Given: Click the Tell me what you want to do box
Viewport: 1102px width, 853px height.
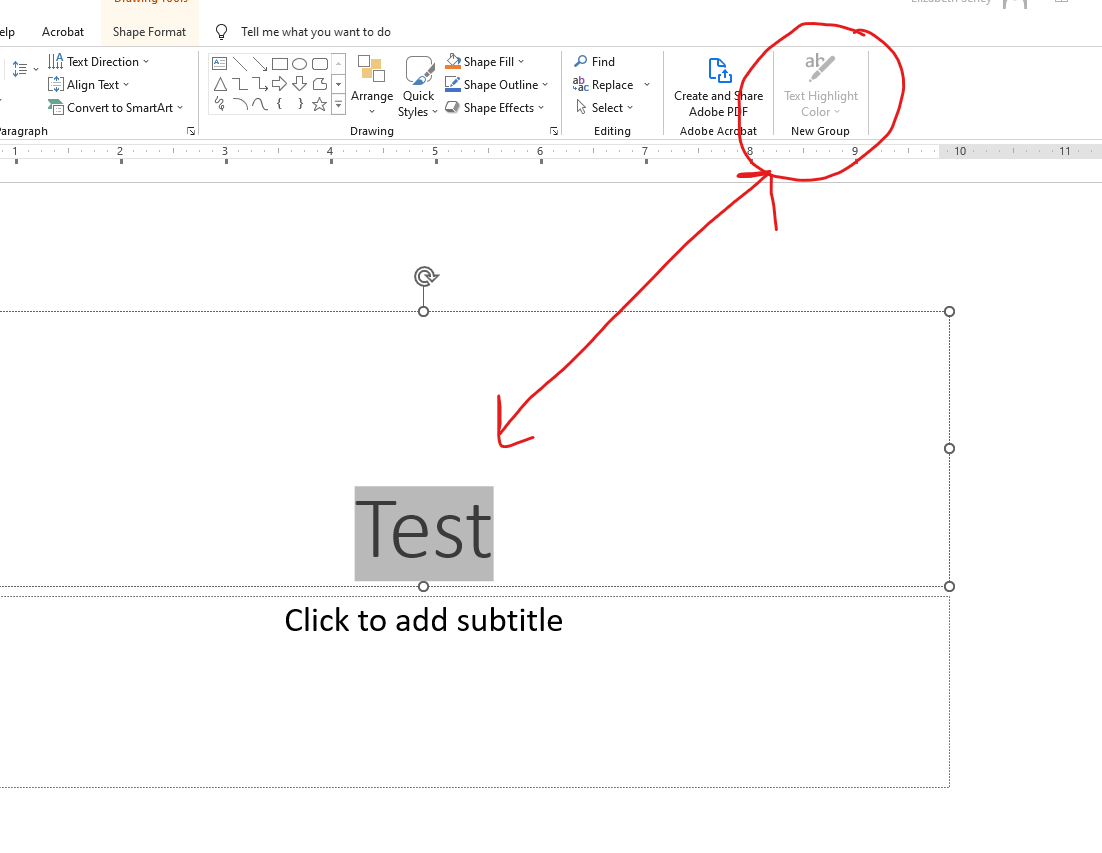Looking at the screenshot, I should click(316, 32).
